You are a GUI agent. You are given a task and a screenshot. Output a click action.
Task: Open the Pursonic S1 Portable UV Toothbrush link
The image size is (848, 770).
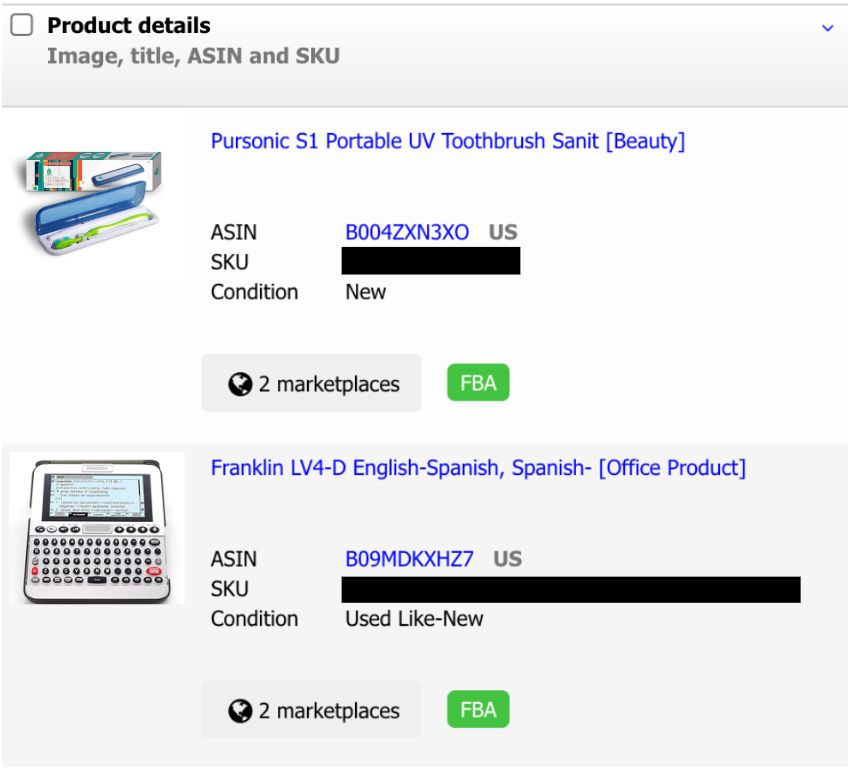coord(447,141)
